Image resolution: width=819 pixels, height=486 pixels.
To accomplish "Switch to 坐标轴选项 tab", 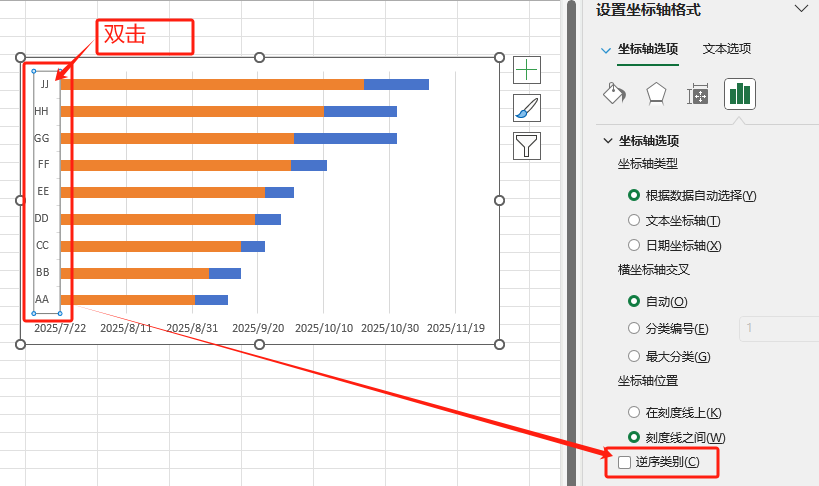I will pyautogui.click(x=648, y=49).
